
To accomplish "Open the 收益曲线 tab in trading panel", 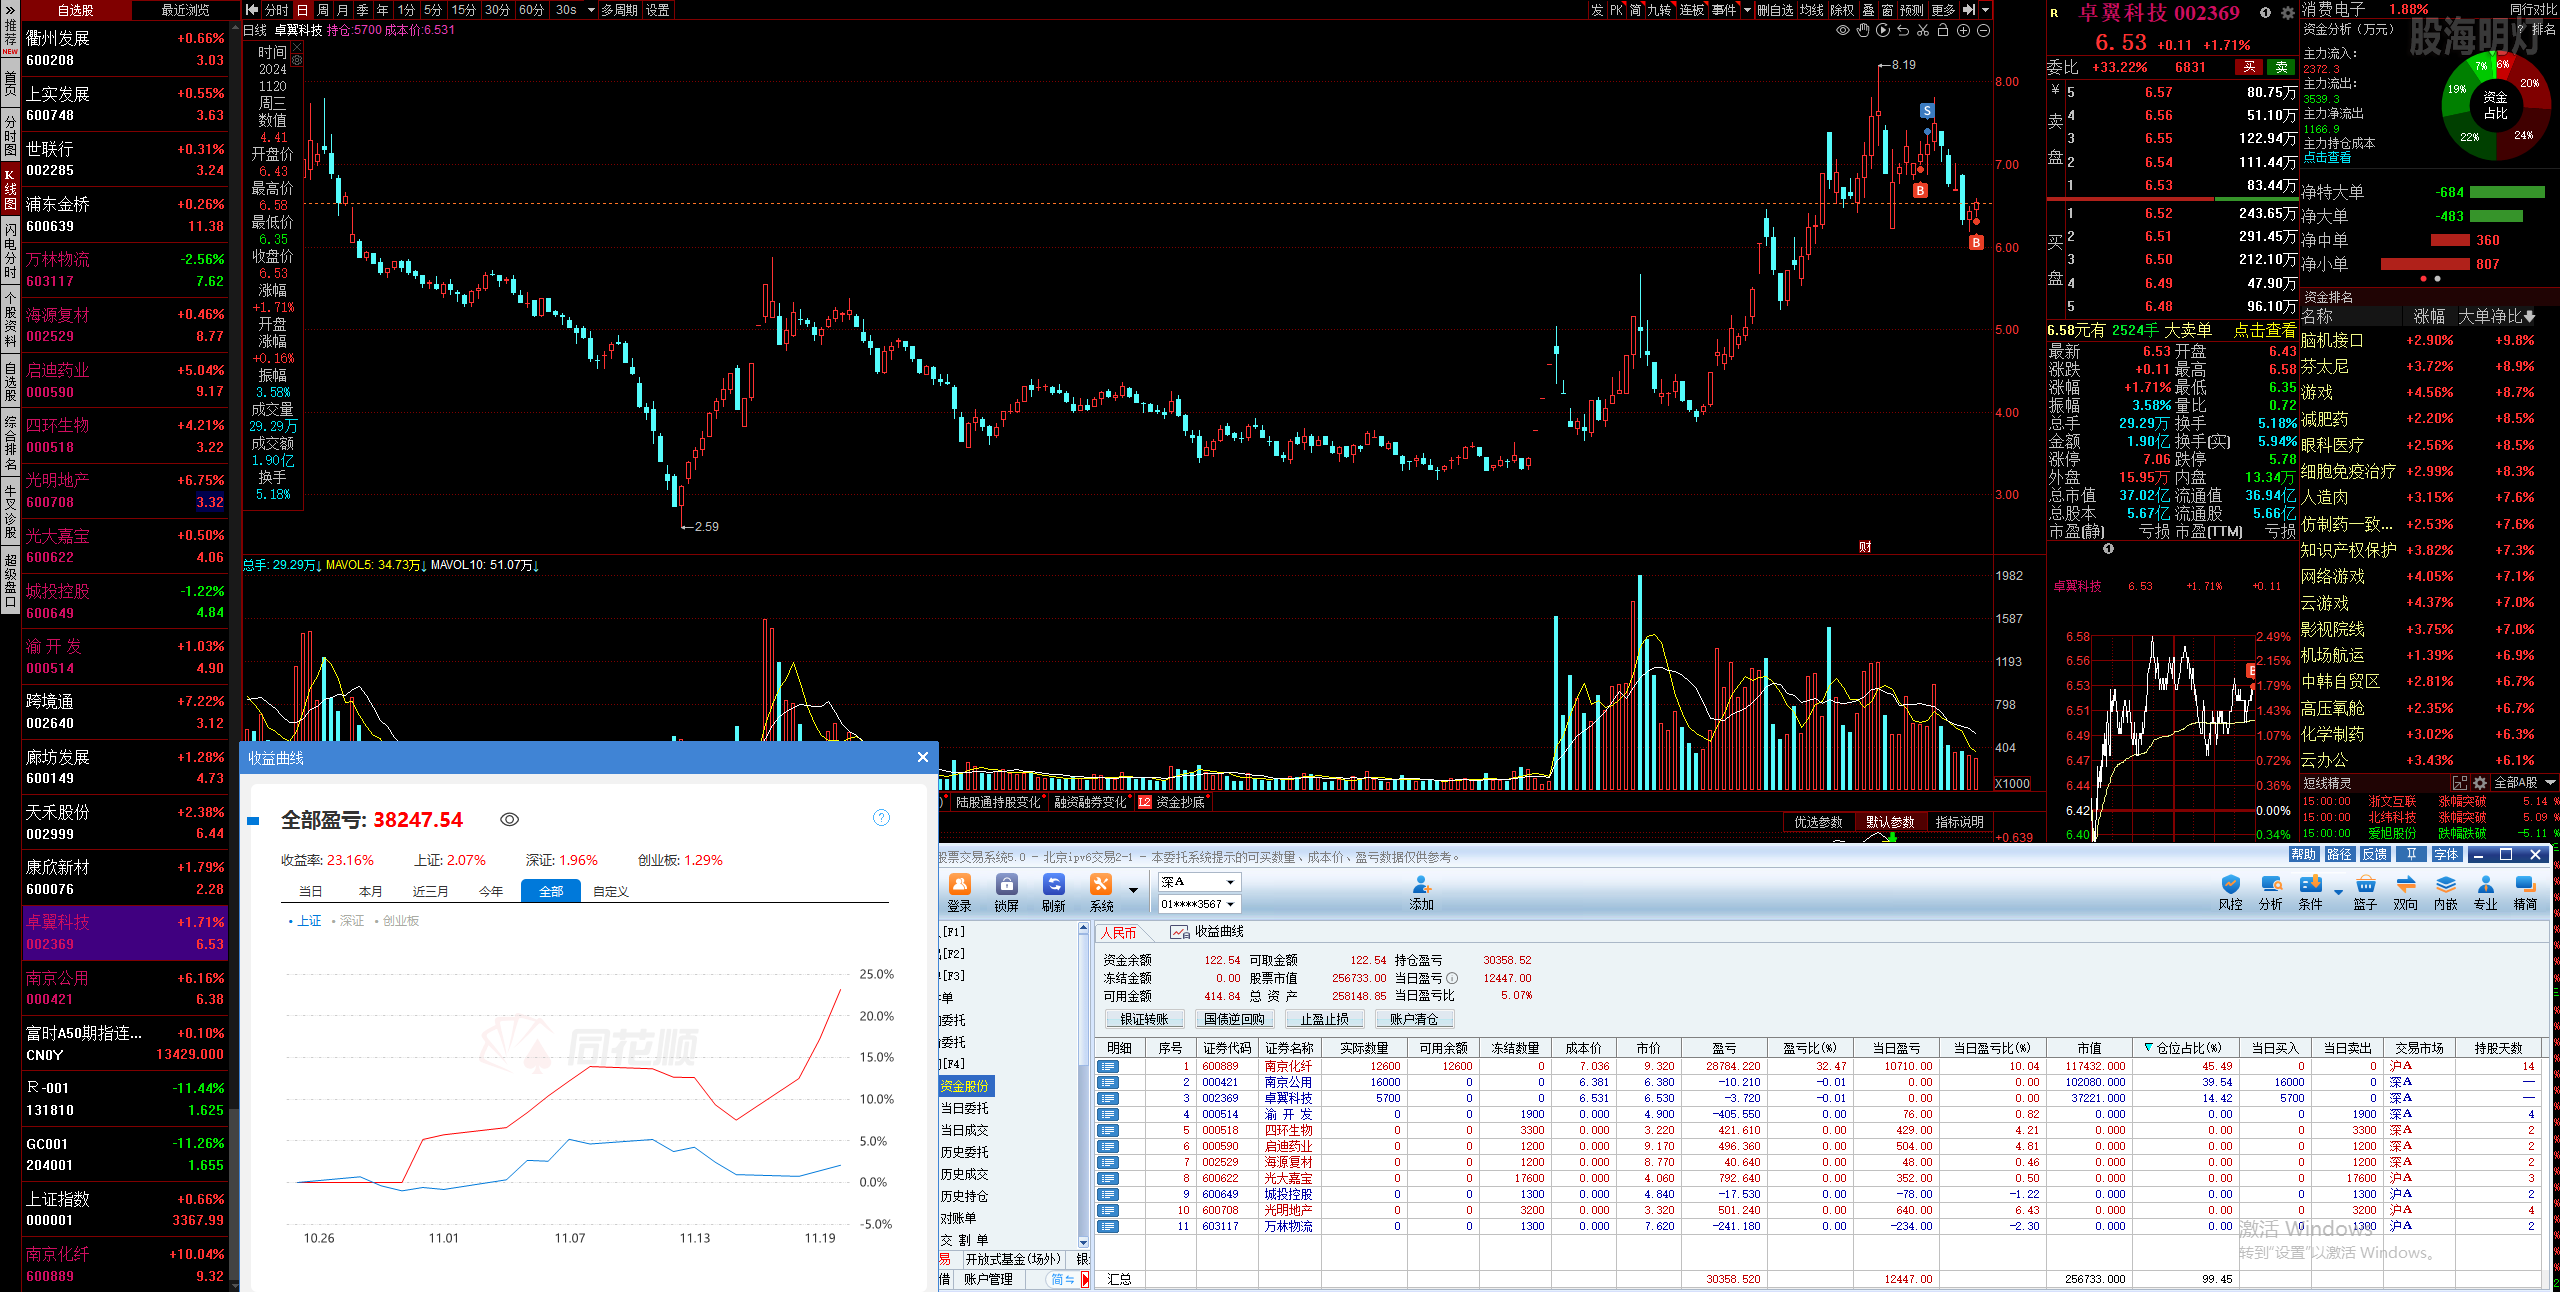I will tap(1208, 932).
